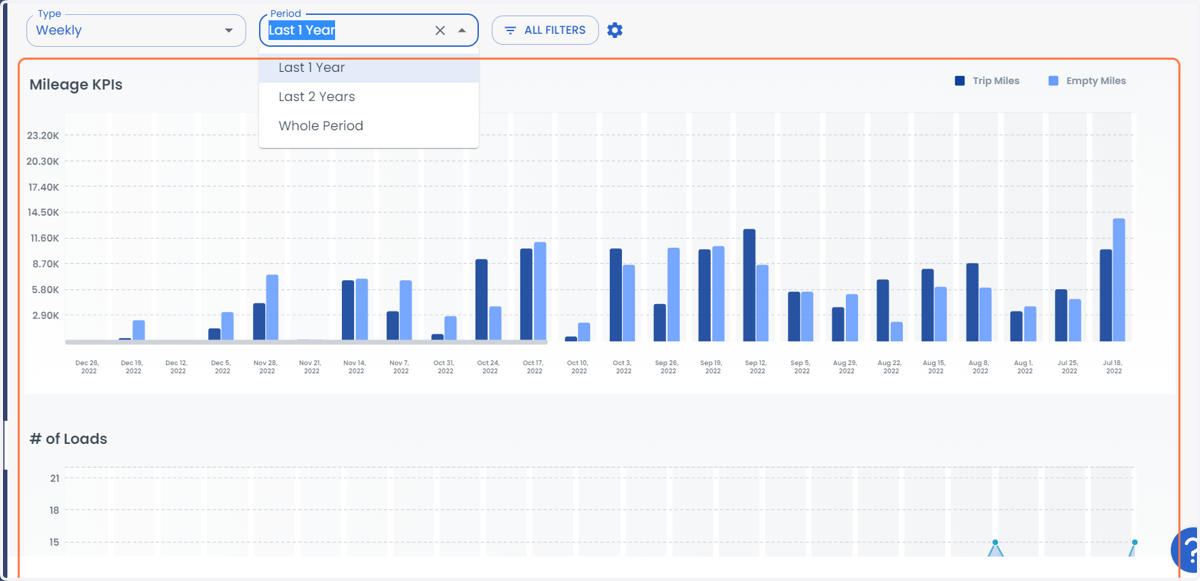Click the Aug 8, 2022 Trip Miles bar
This screenshot has width=1200, height=581.
pos(972,302)
